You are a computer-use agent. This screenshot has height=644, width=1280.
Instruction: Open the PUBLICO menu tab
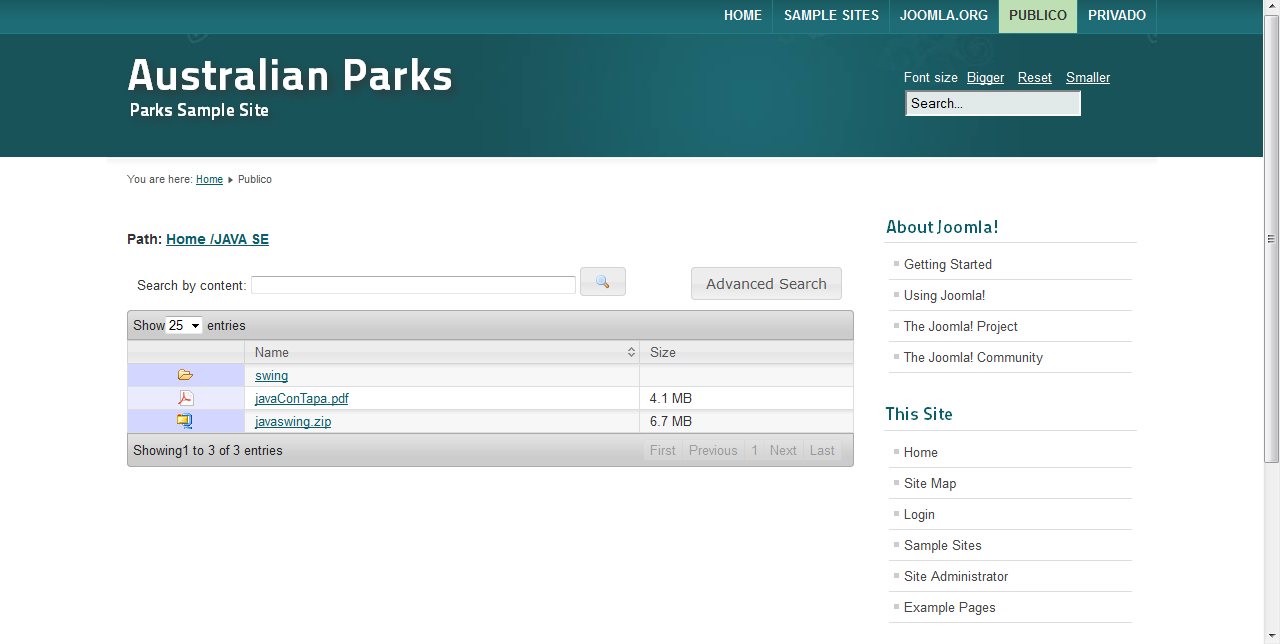pos(1038,16)
